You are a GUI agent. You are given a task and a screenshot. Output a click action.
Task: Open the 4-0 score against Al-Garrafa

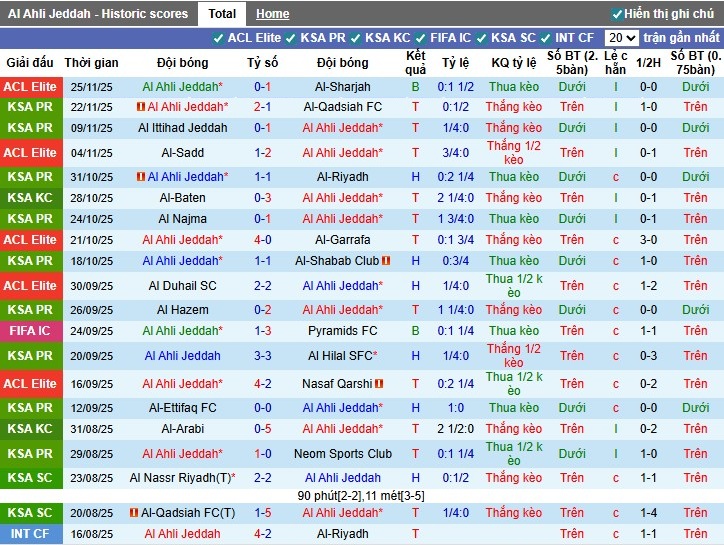tap(262, 240)
